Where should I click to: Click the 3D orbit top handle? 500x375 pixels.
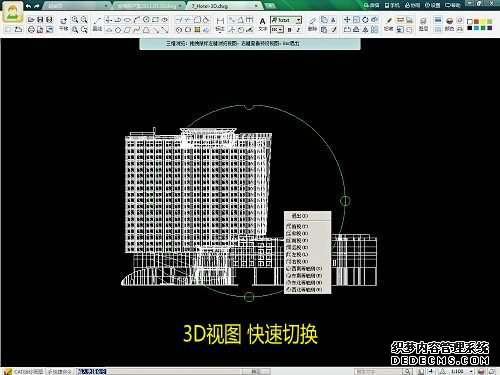(x=249, y=107)
